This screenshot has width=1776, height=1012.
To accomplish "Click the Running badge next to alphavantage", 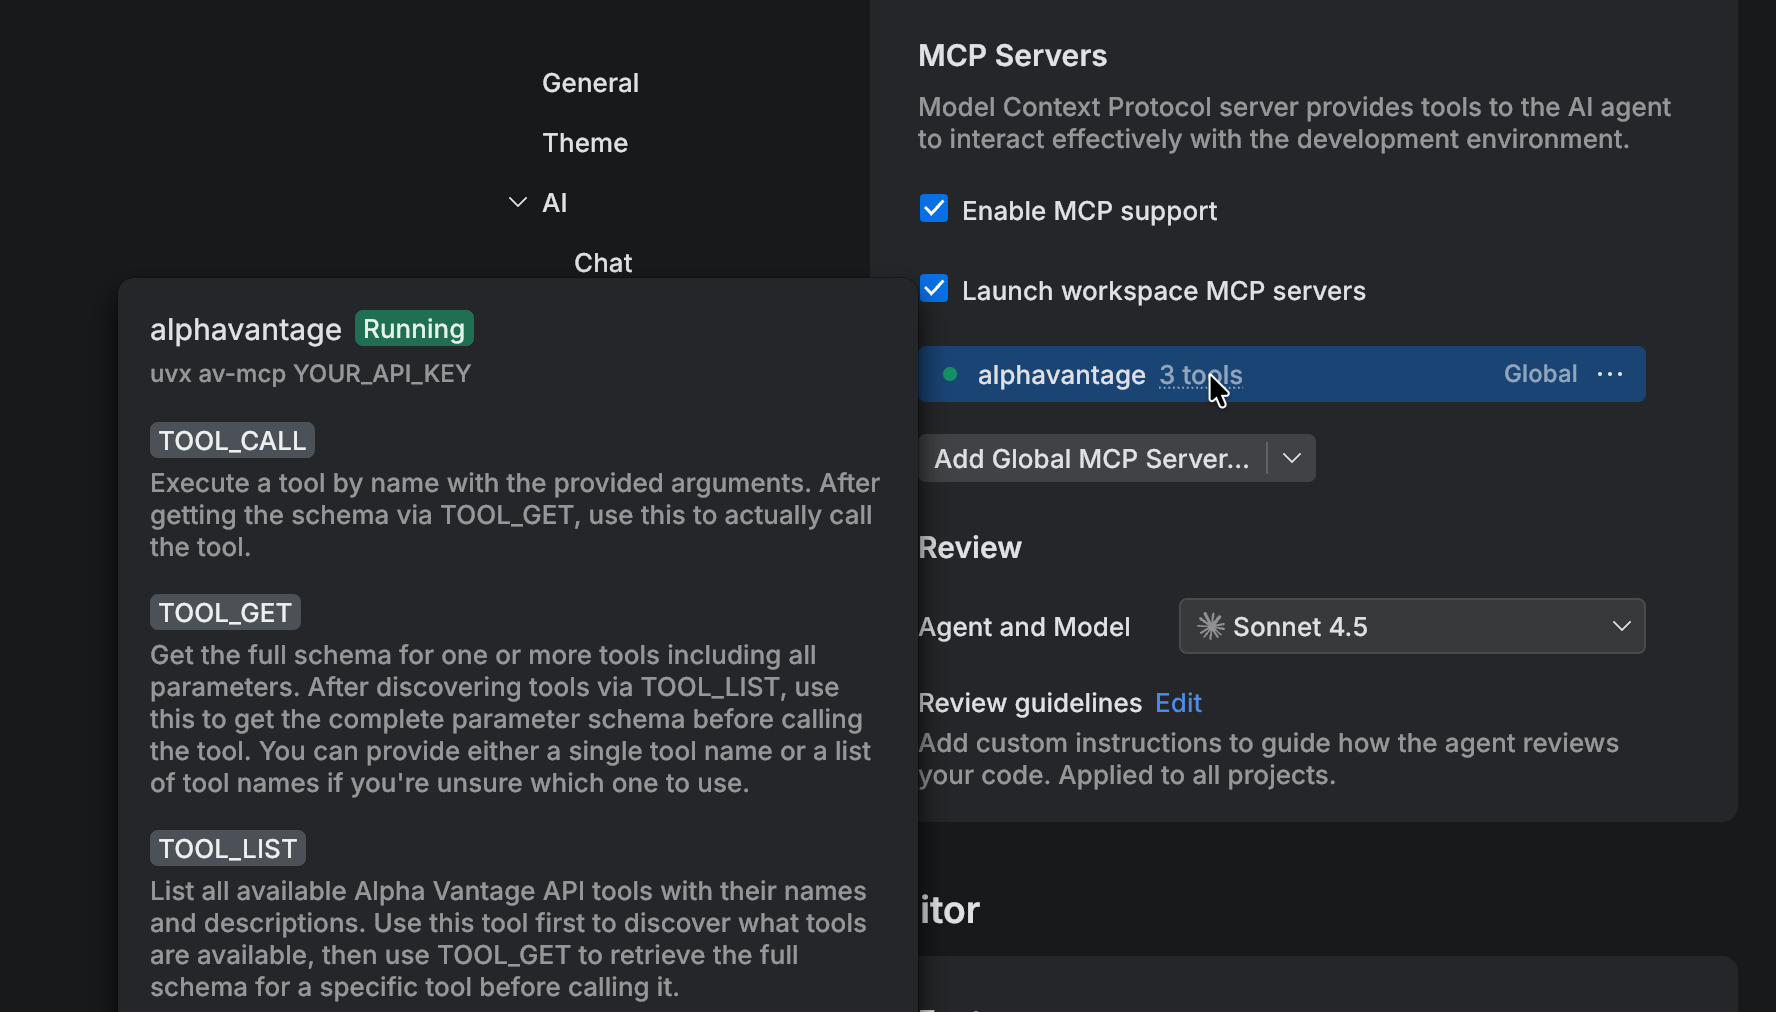I will click(413, 328).
